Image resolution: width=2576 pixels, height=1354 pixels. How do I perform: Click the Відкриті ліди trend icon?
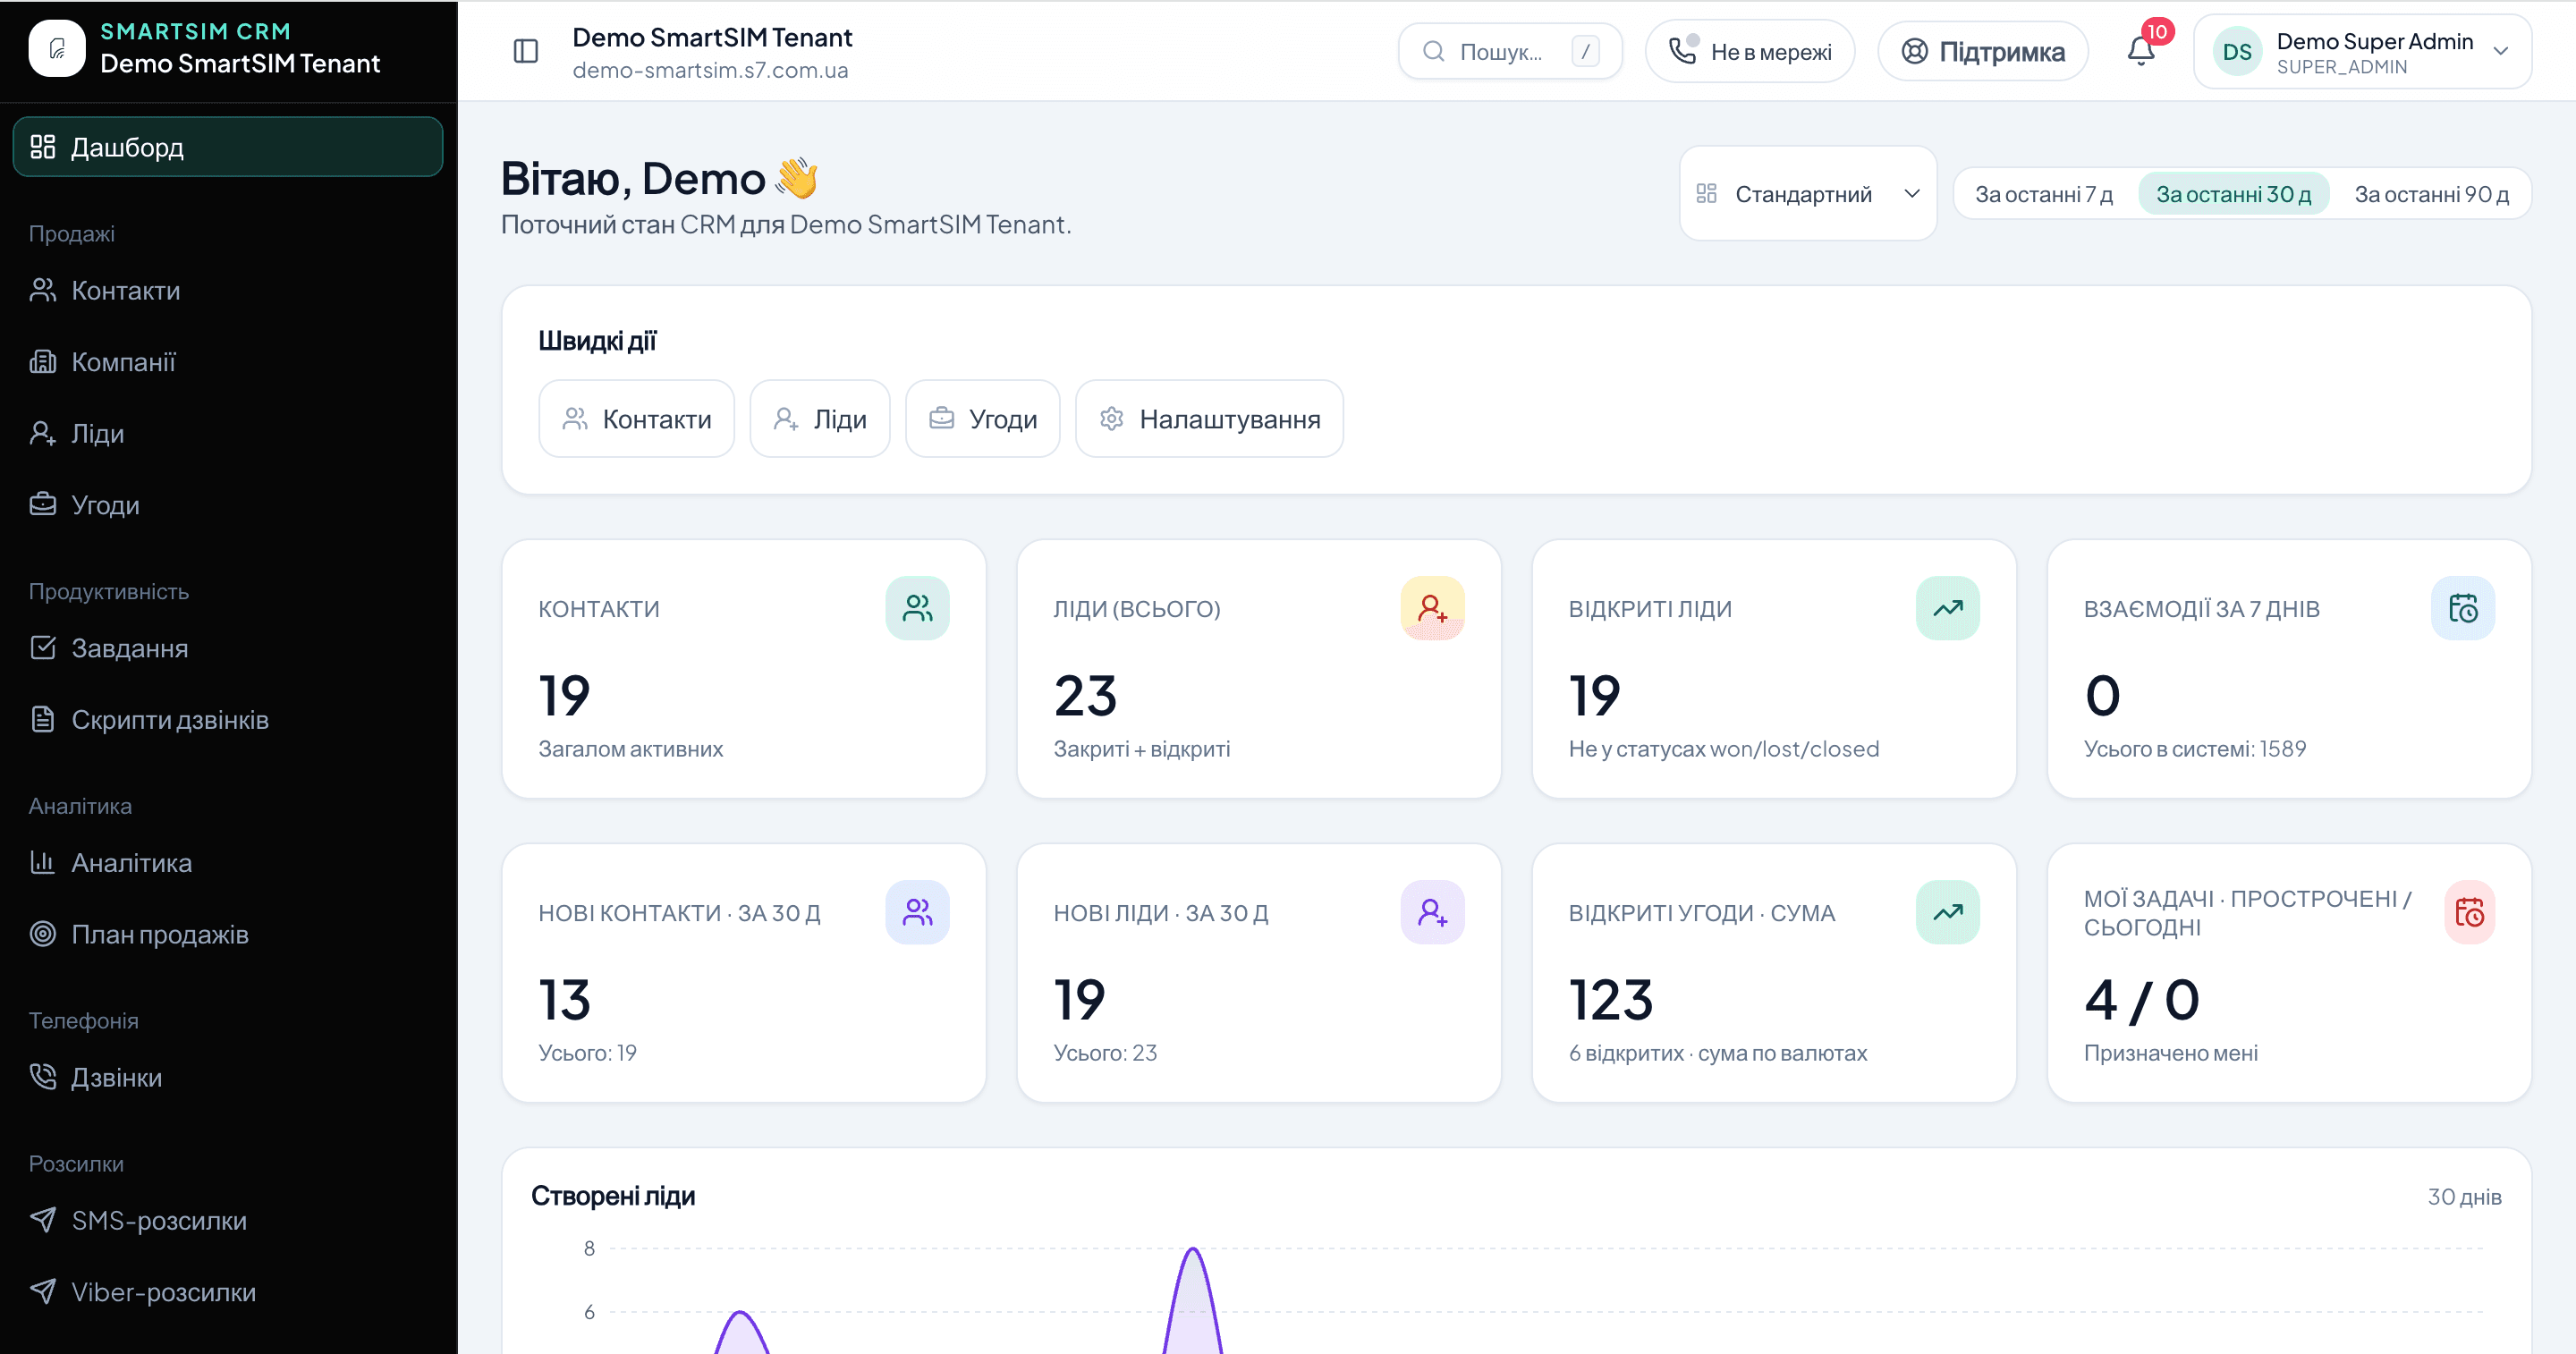[x=1947, y=608]
